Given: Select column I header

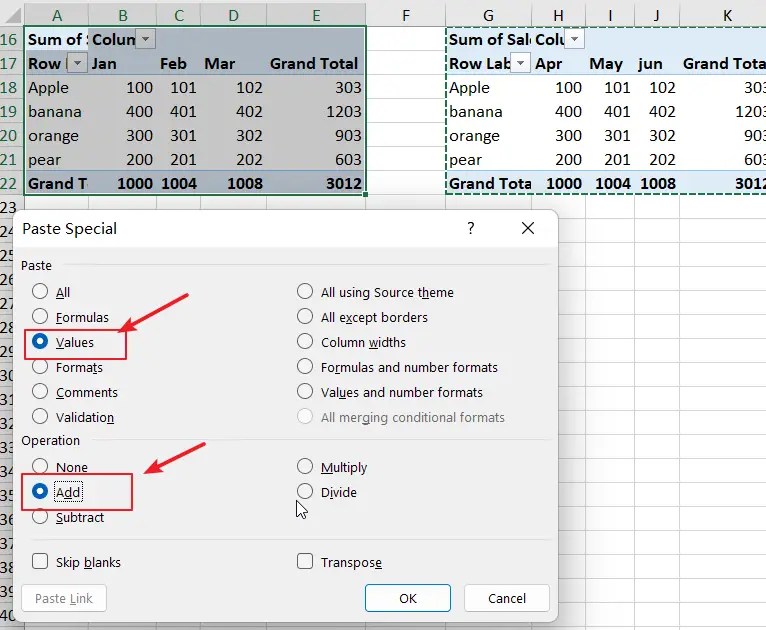Looking at the screenshot, I should click(x=610, y=15).
